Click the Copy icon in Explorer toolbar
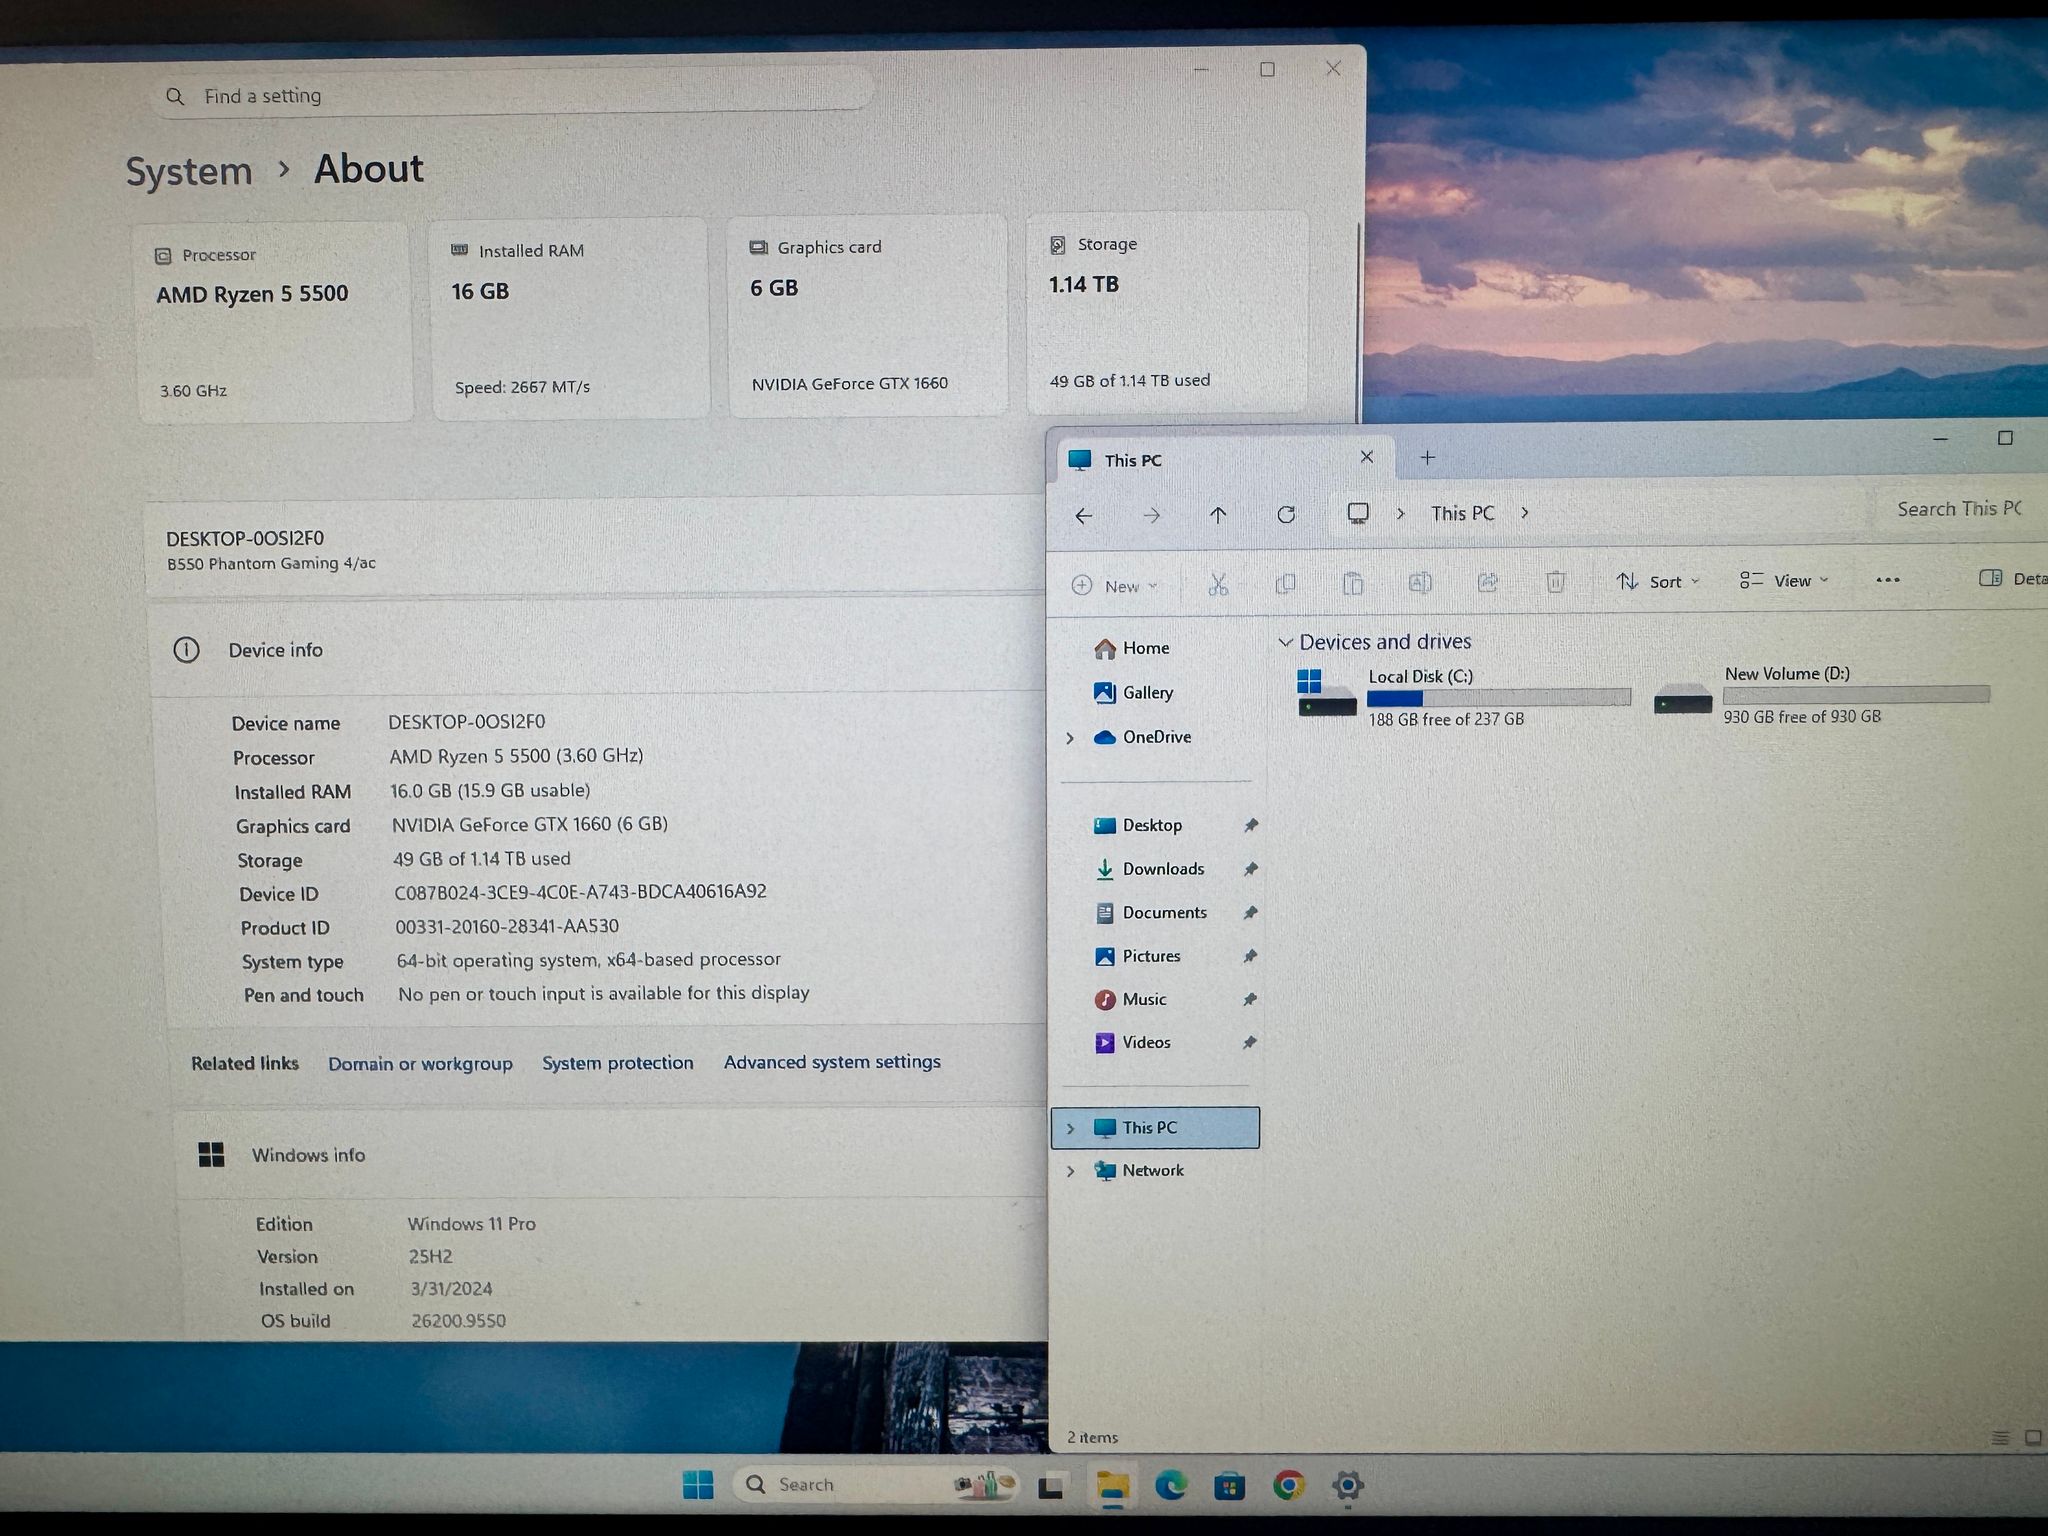This screenshot has width=2048, height=1536. (1286, 583)
